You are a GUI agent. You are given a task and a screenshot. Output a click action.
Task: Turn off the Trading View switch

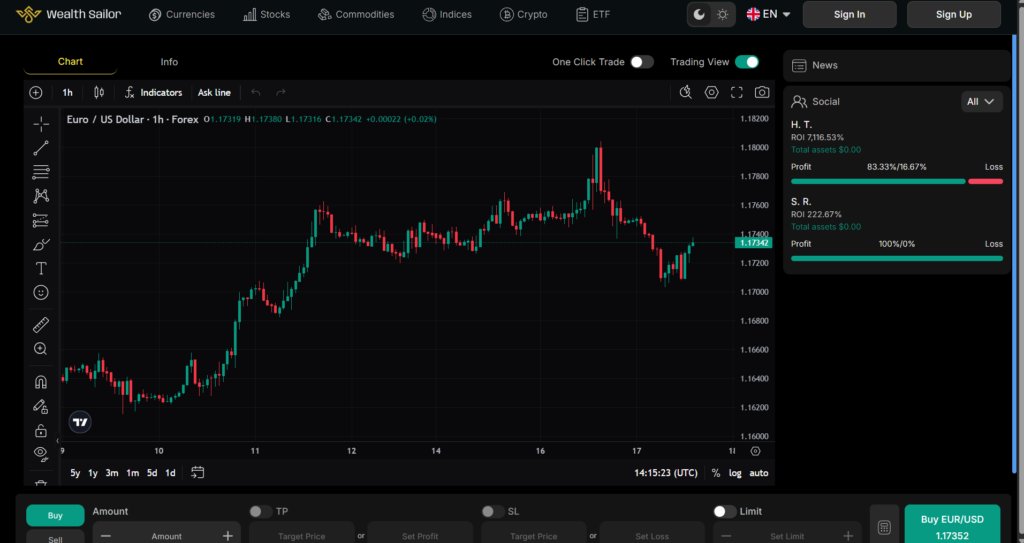point(746,62)
